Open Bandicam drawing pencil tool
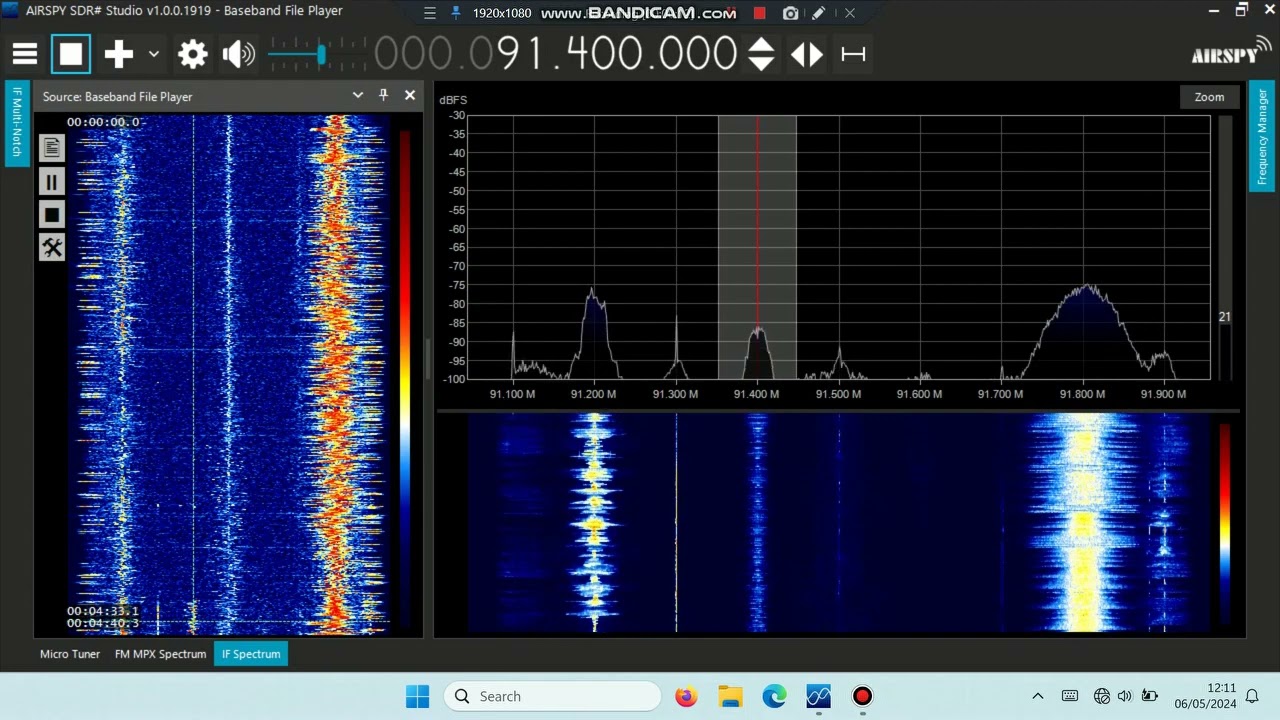The width and height of the screenshot is (1280, 720). pos(819,13)
